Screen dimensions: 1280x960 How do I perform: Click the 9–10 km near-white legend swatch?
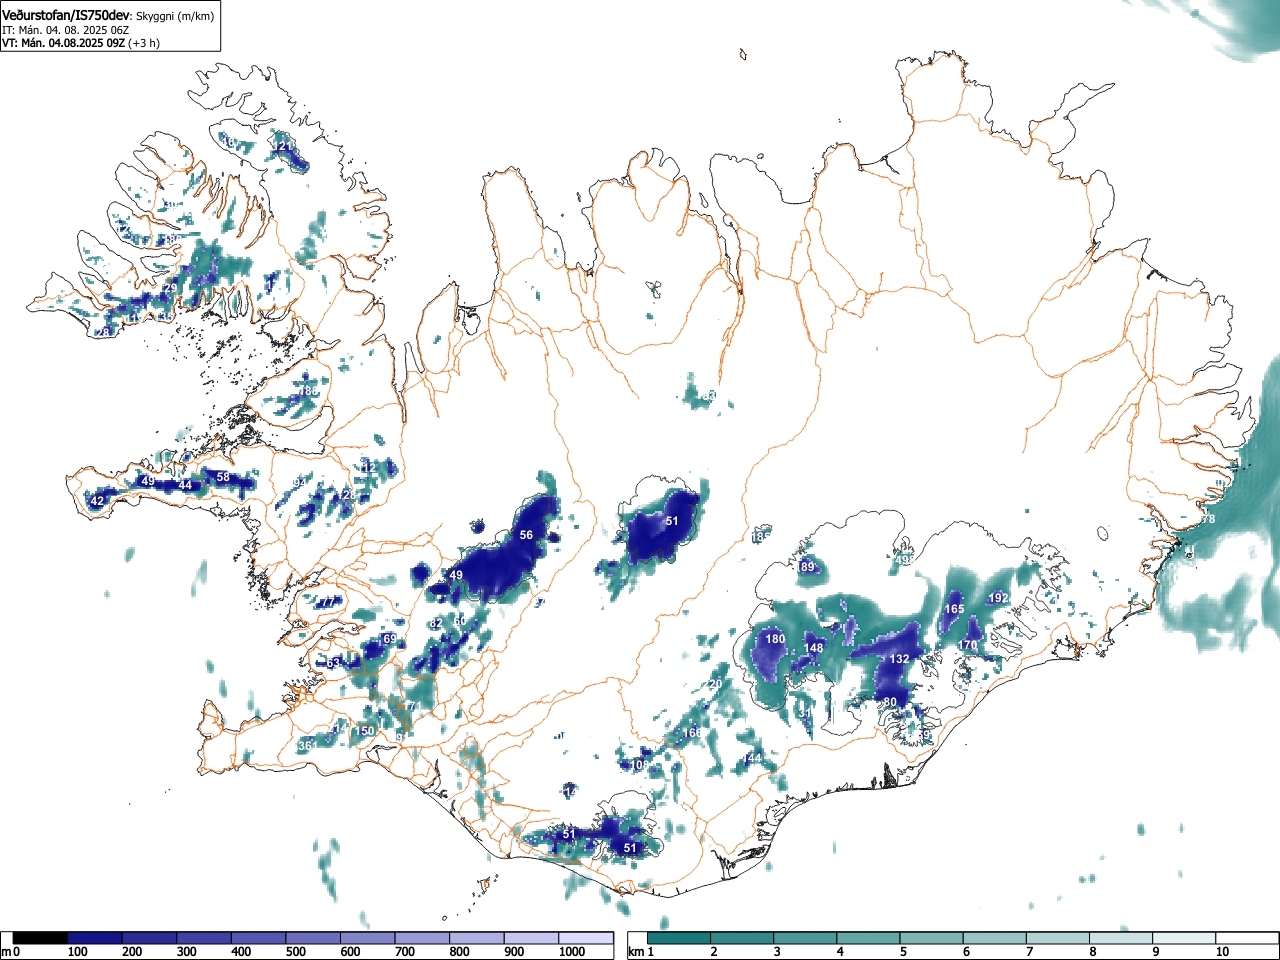(1183, 938)
